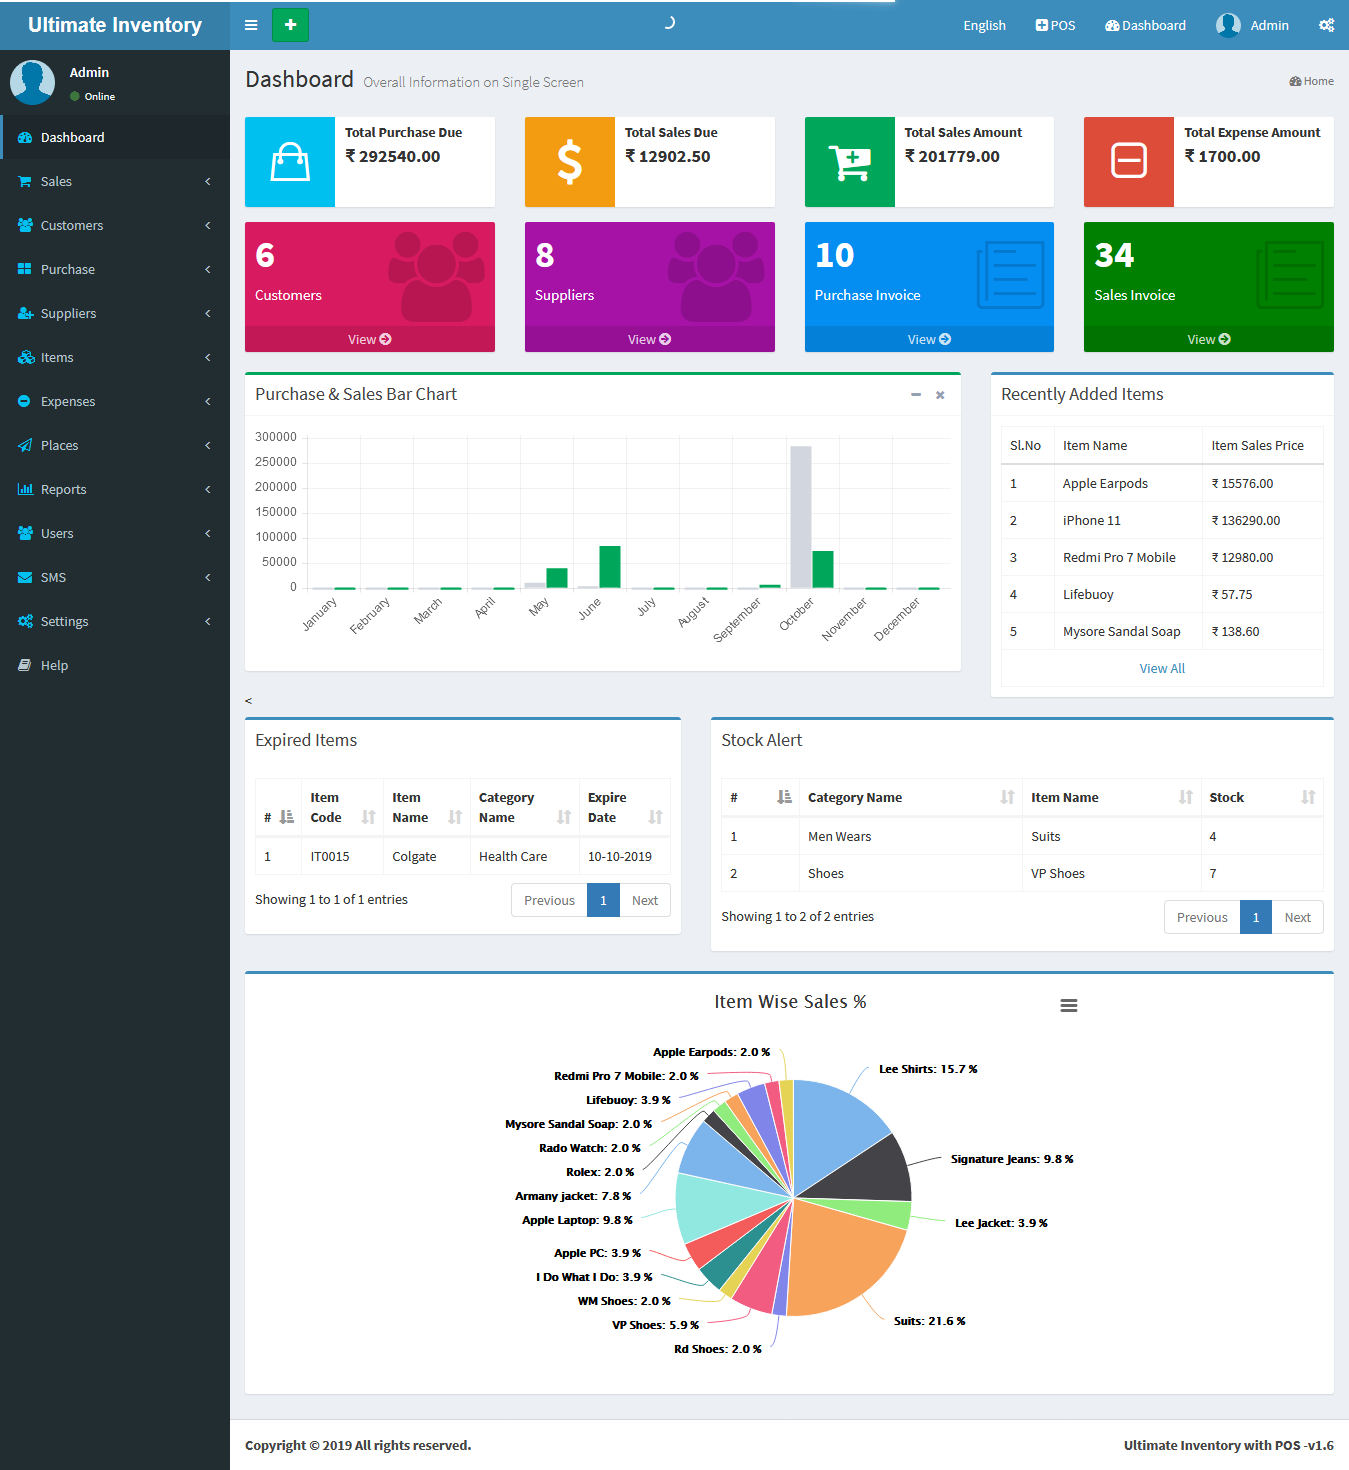Screen dimensions: 1349x1470
Task: Collapse the Purchase & Sales Bar Chart panel
Action: [x=915, y=395]
